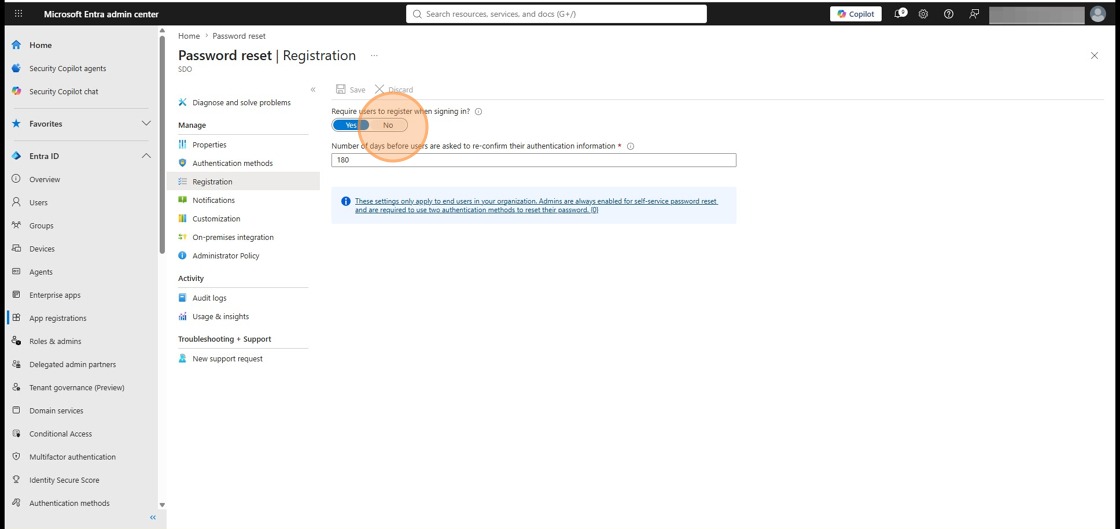Click info icon beside number of days label
The image size is (1120, 529).
631,146
